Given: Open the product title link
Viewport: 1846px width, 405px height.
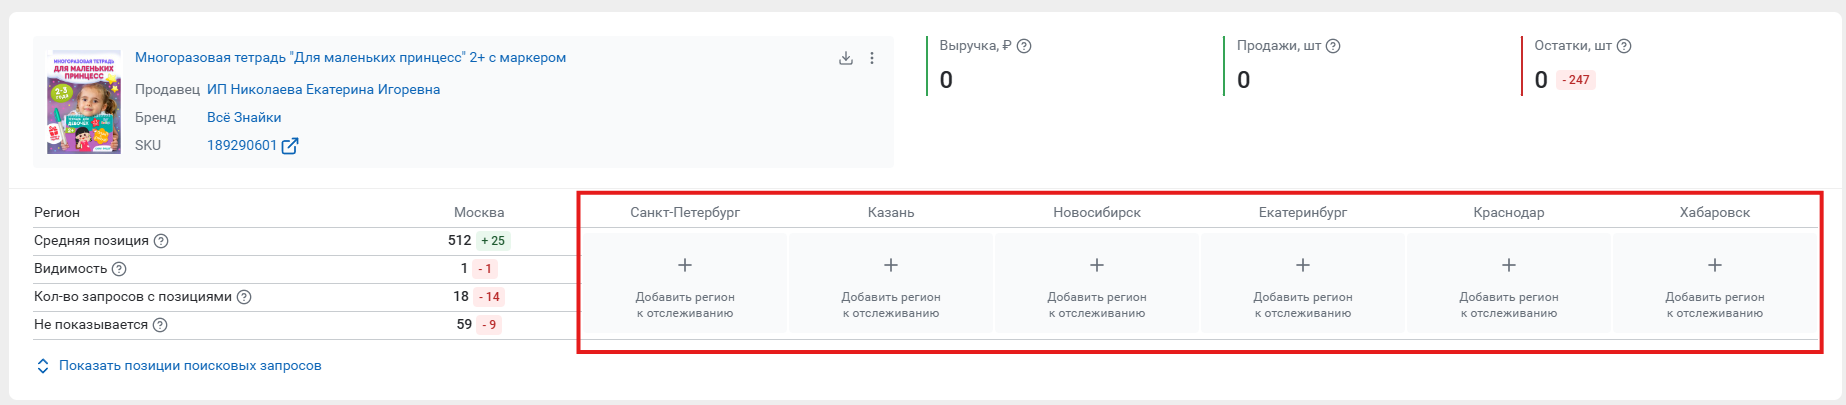Looking at the screenshot, I should pos(350,58).
